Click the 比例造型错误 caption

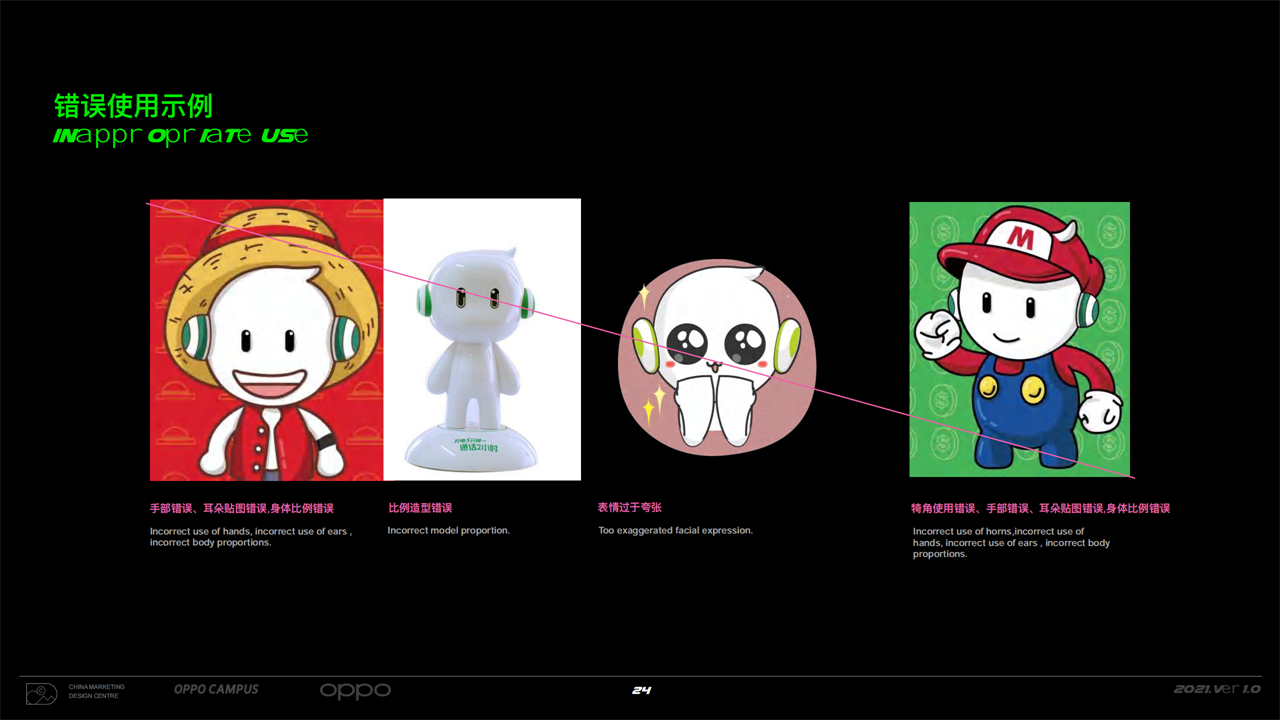pyautogui.click(x=420, y=508)
